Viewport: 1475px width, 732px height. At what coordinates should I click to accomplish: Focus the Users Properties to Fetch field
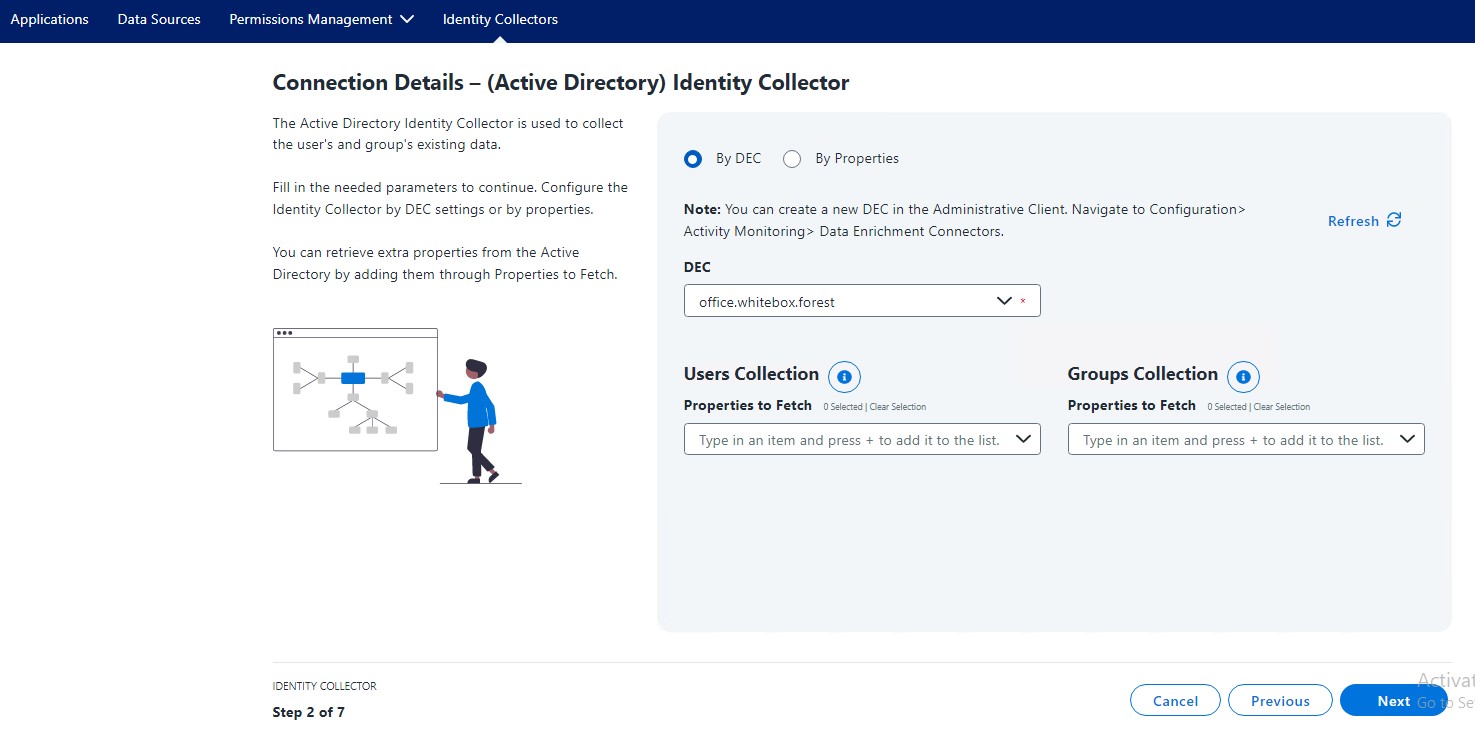[x=848, y=440]
